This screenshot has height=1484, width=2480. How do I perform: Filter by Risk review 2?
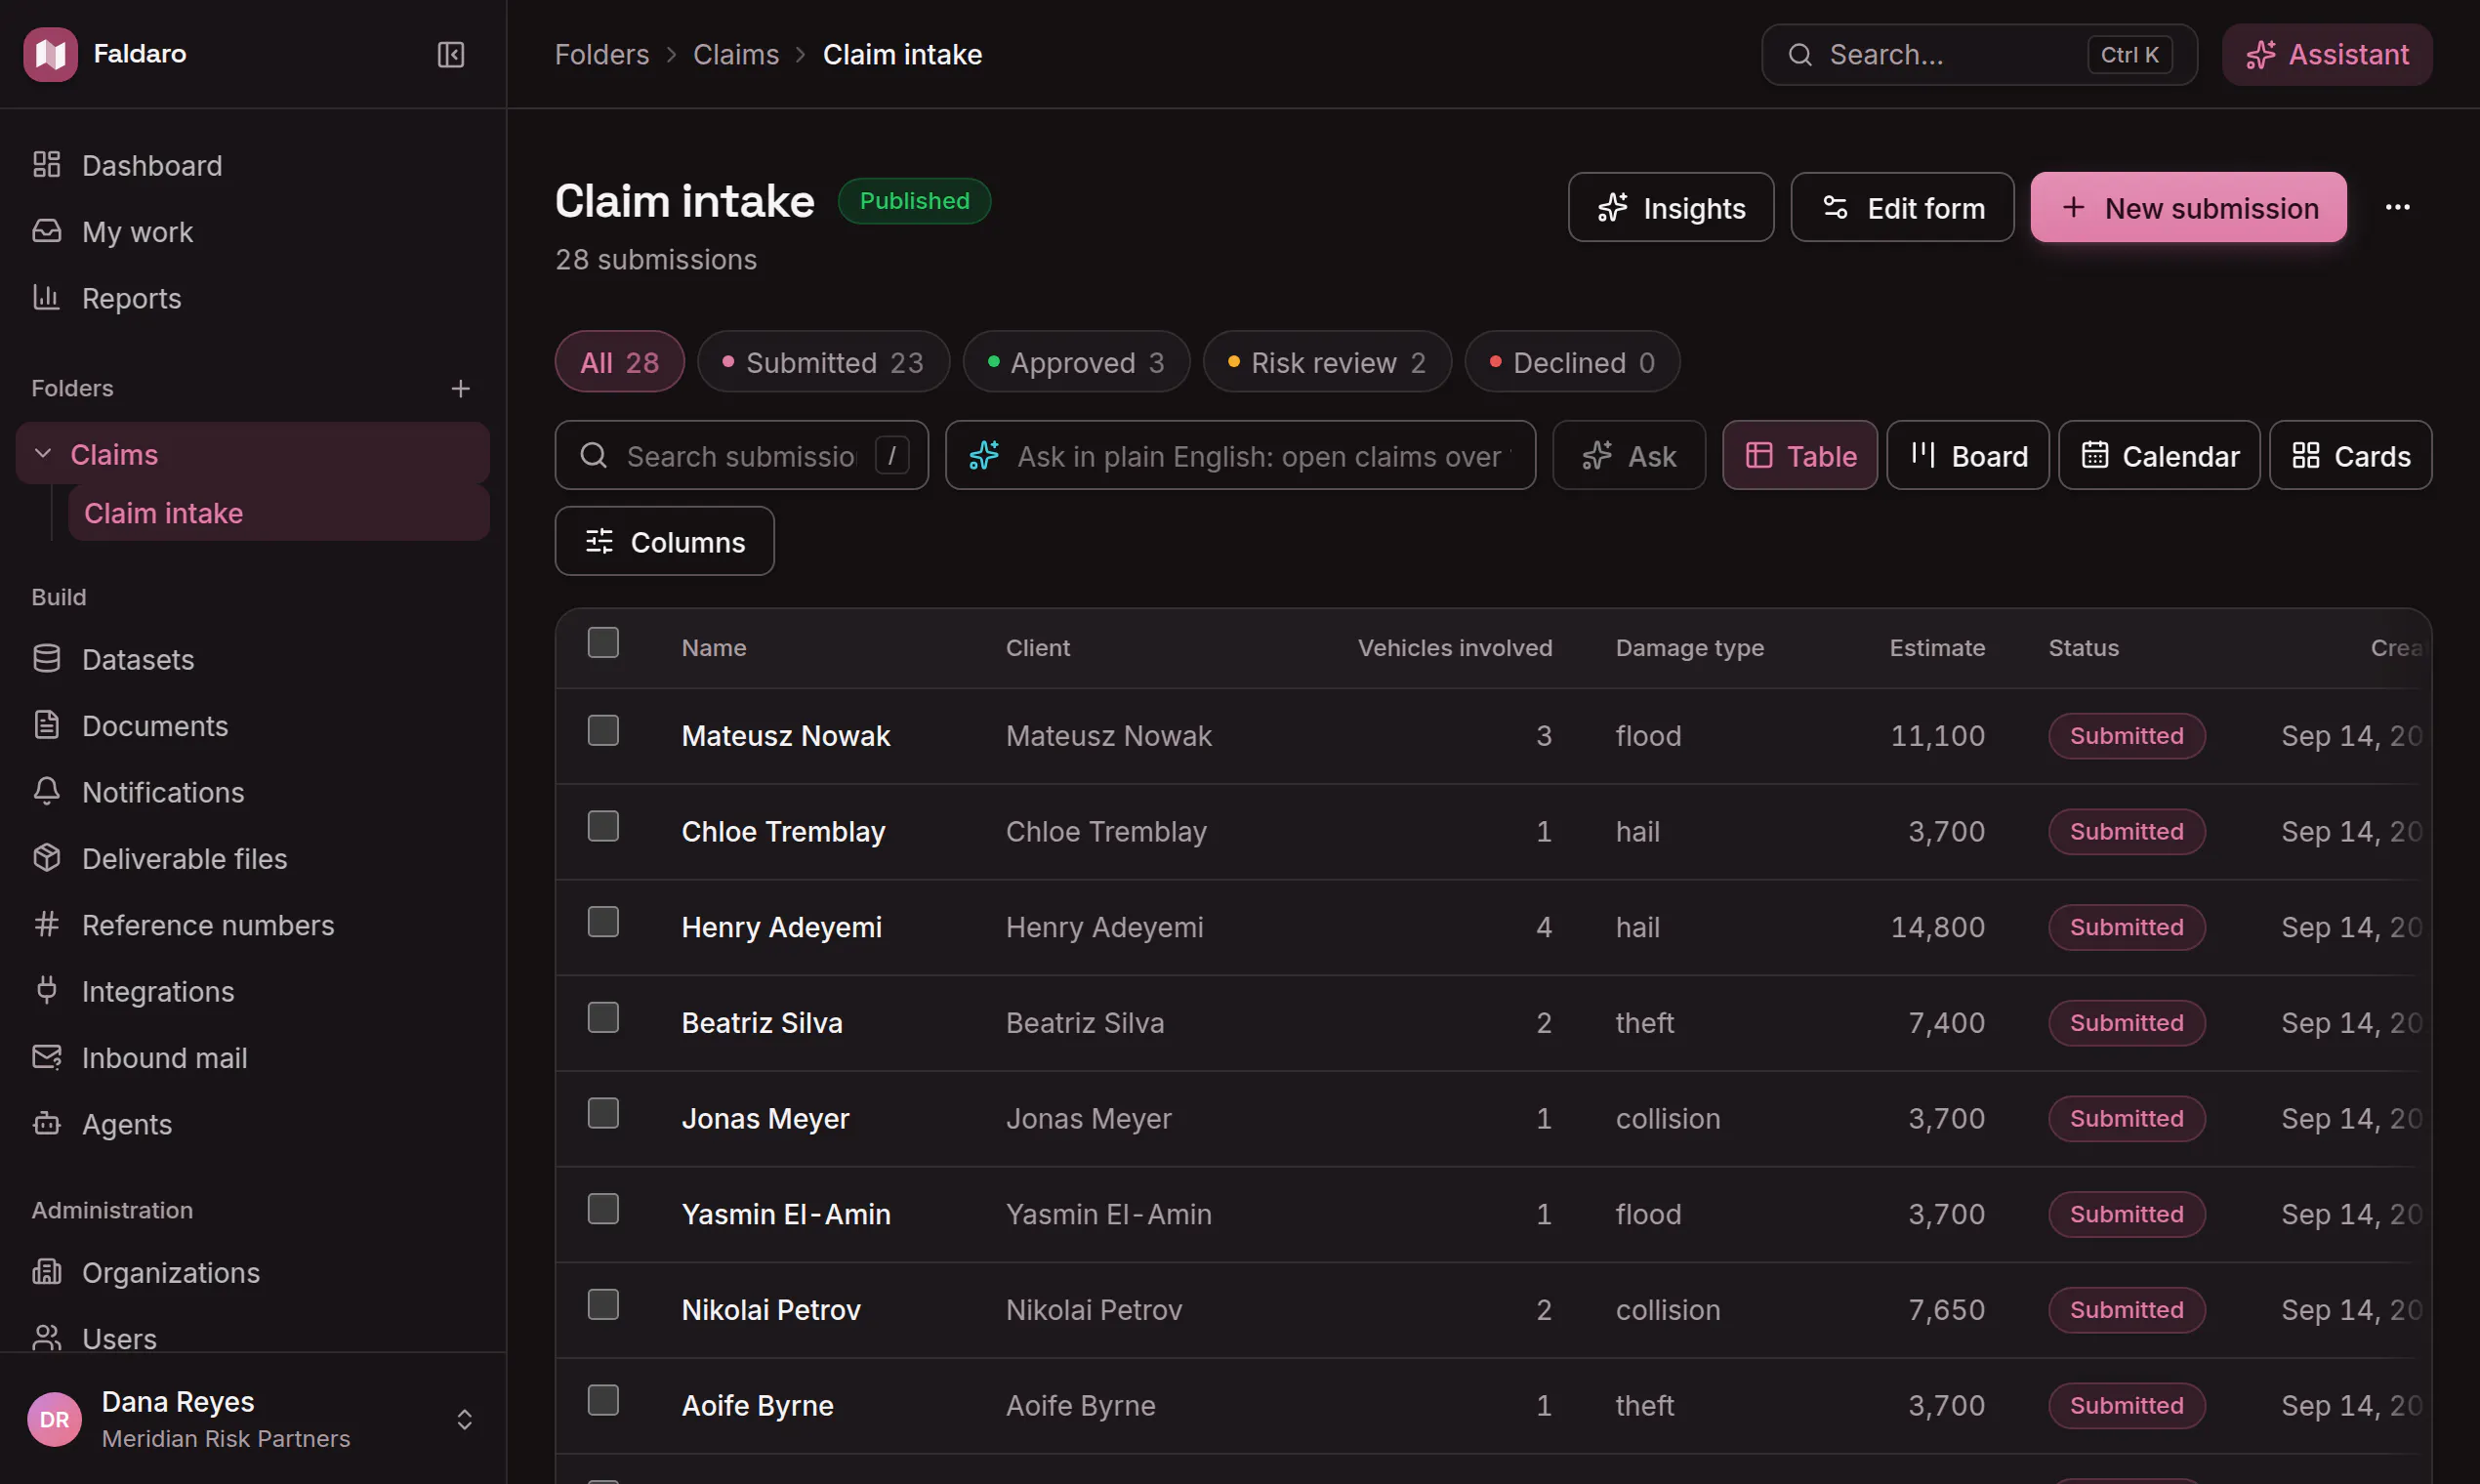coord(1327,361)
